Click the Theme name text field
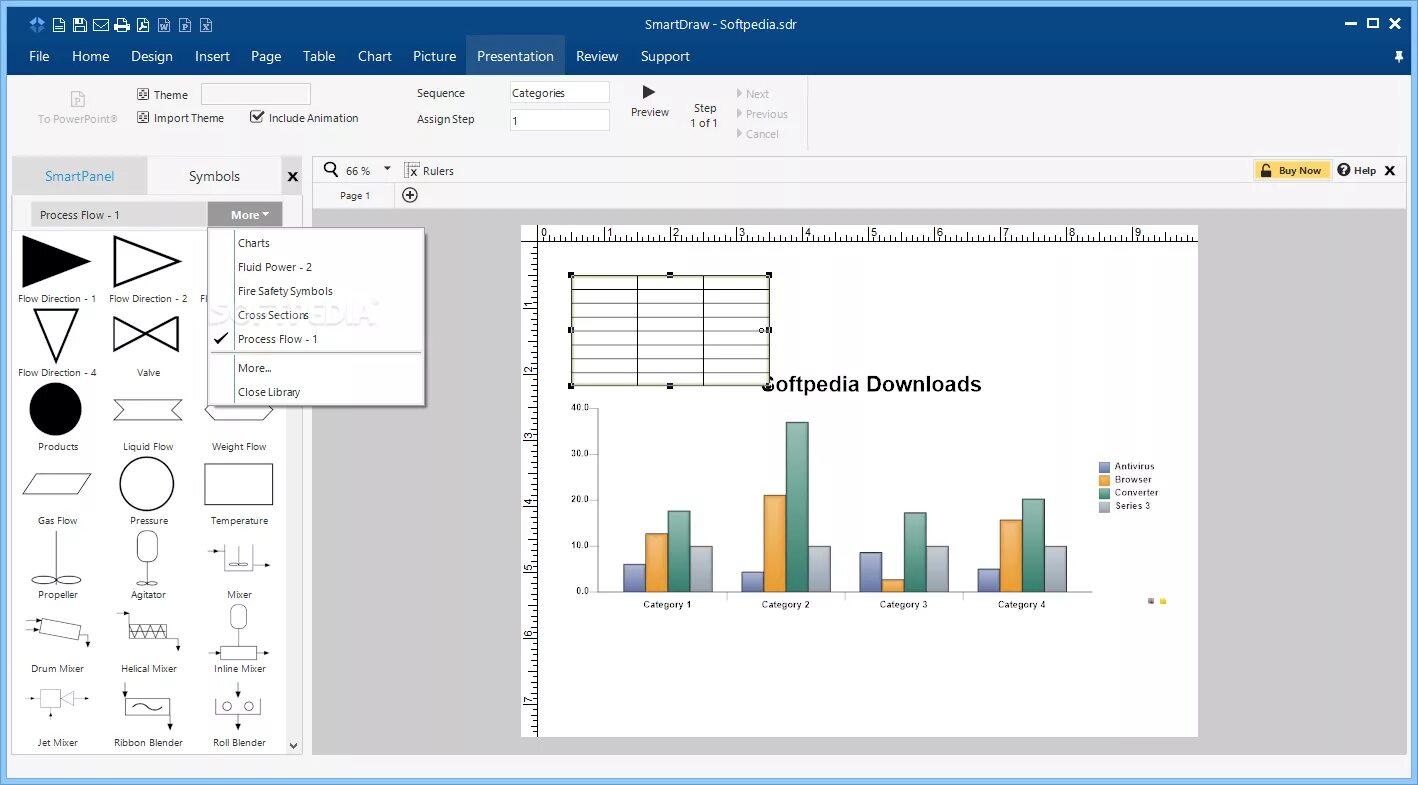The image size is (1418, 785). [x=256, y=94]
